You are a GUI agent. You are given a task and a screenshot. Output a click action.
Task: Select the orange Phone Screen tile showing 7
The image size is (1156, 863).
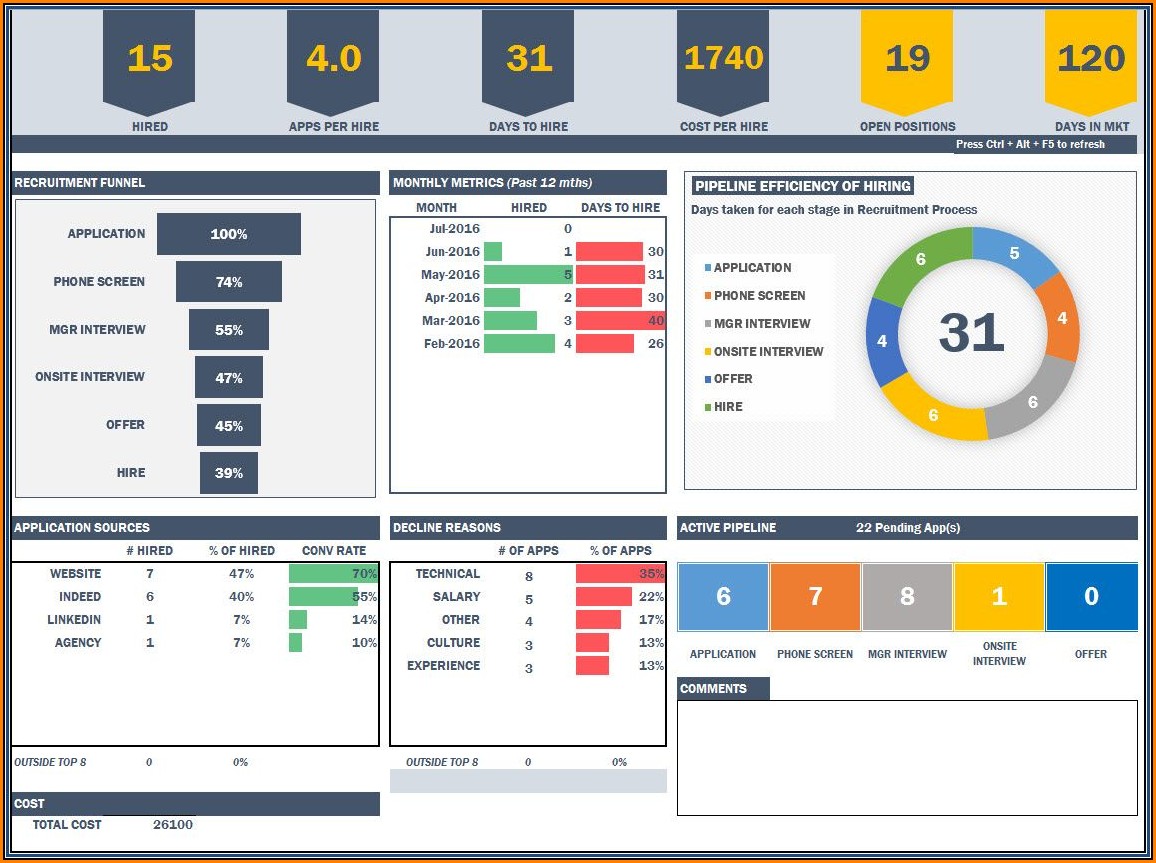click(815, 597)
